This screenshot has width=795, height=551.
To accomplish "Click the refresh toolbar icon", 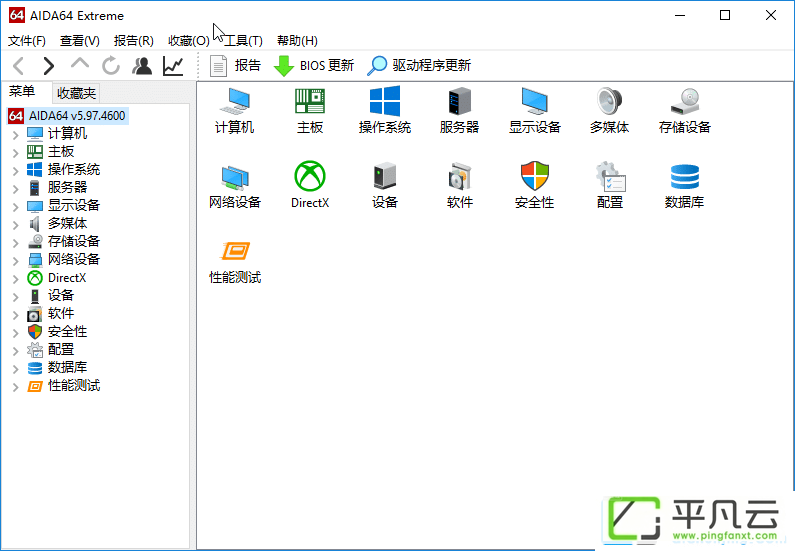I will [111, 66].
